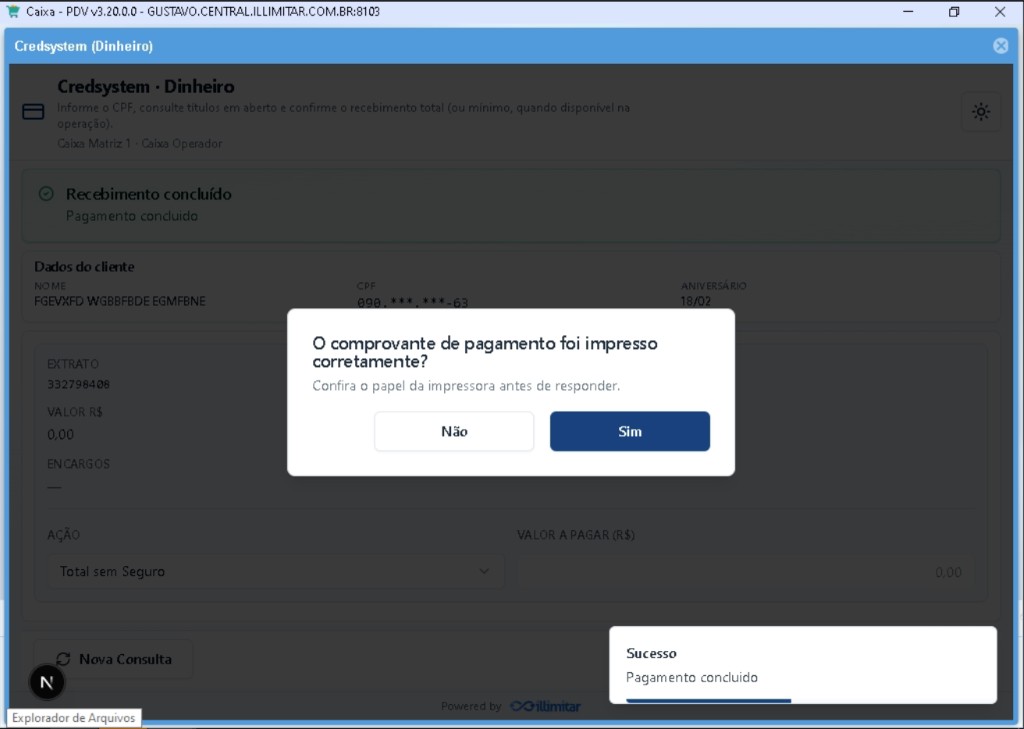The width and height of the screenshot is (1024, 729).
Task: Click the Sucesso Pagamento concluído toast
Action: [x=803, y=665]
